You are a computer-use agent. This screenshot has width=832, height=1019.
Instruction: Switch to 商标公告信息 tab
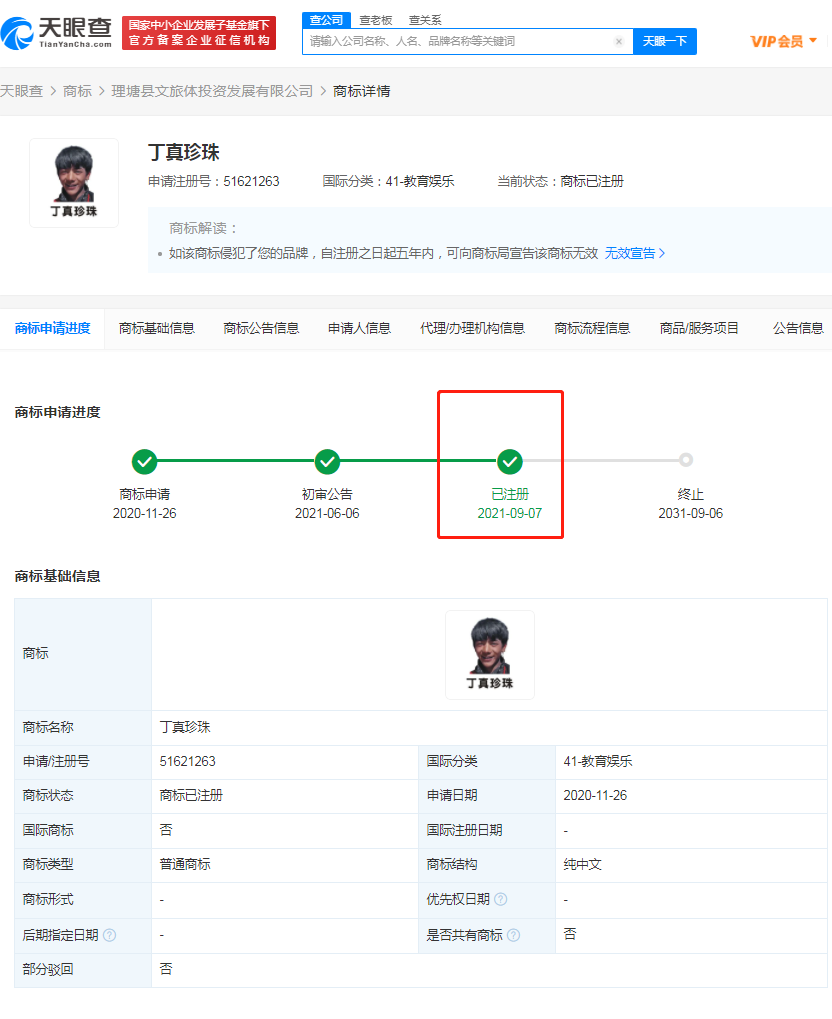coord(261,328)
